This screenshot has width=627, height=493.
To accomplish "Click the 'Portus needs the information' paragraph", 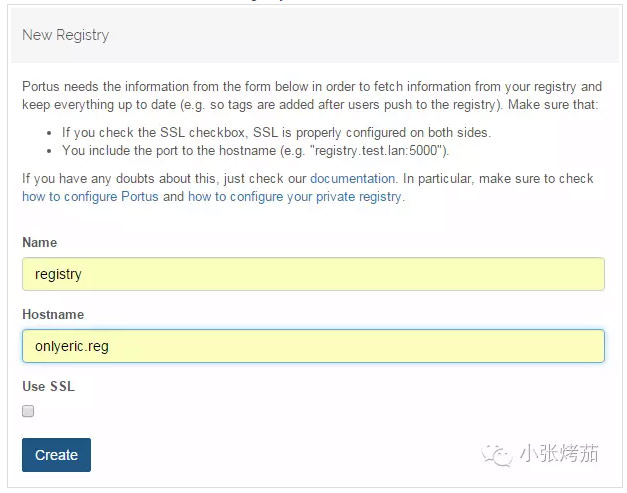I will point(312,96).
